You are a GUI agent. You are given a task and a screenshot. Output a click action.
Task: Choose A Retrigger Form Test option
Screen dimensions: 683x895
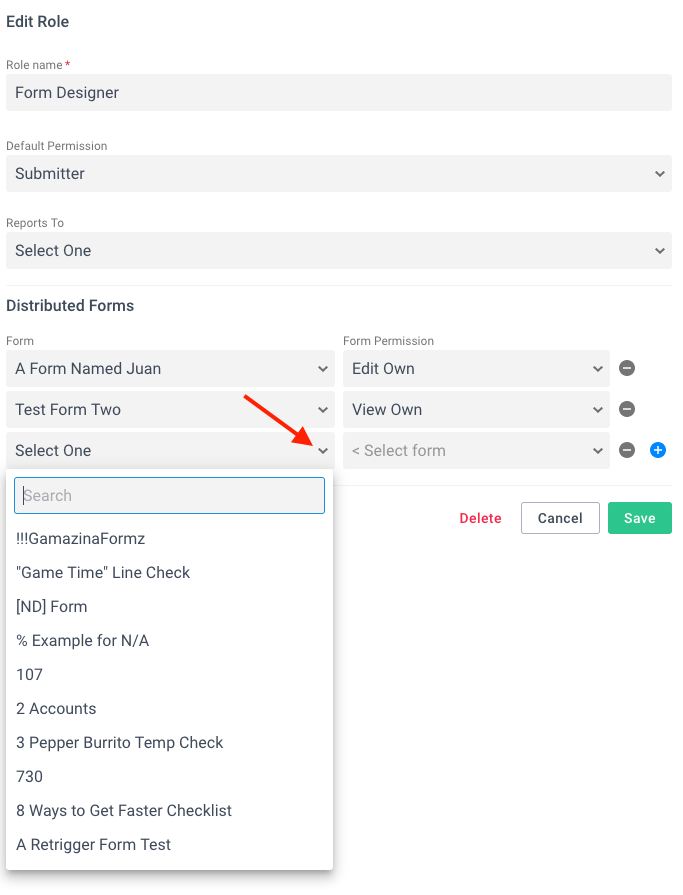pos(169,844)
